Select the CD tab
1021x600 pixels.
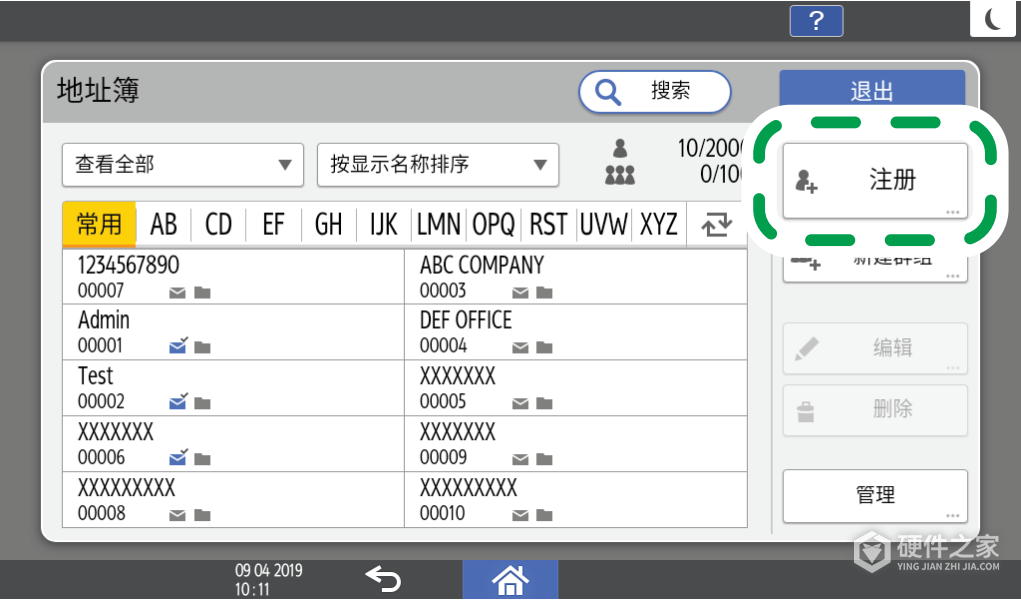pyautogui.click(x=218, y=224)
